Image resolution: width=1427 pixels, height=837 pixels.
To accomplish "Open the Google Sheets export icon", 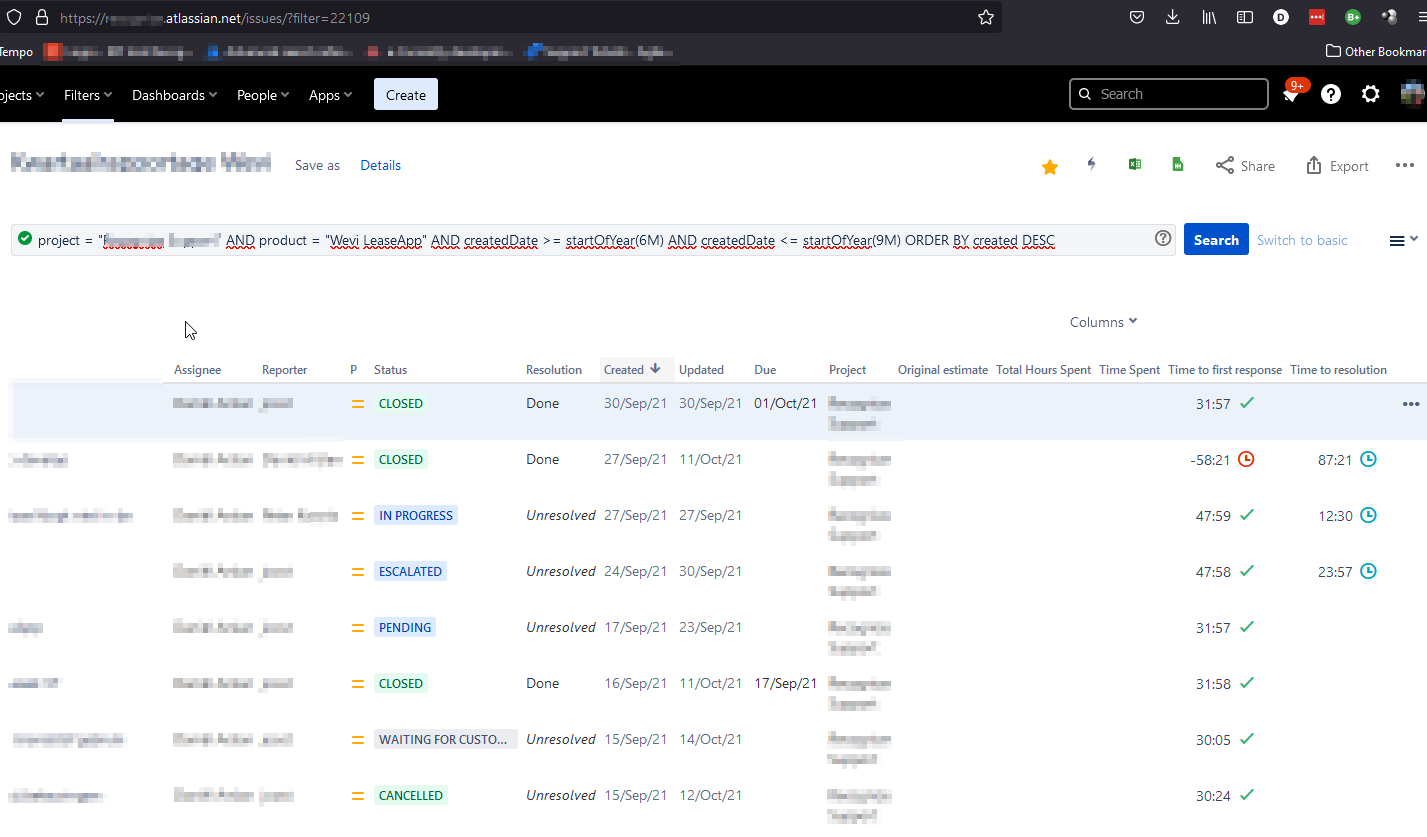I will coord(1177,164).
